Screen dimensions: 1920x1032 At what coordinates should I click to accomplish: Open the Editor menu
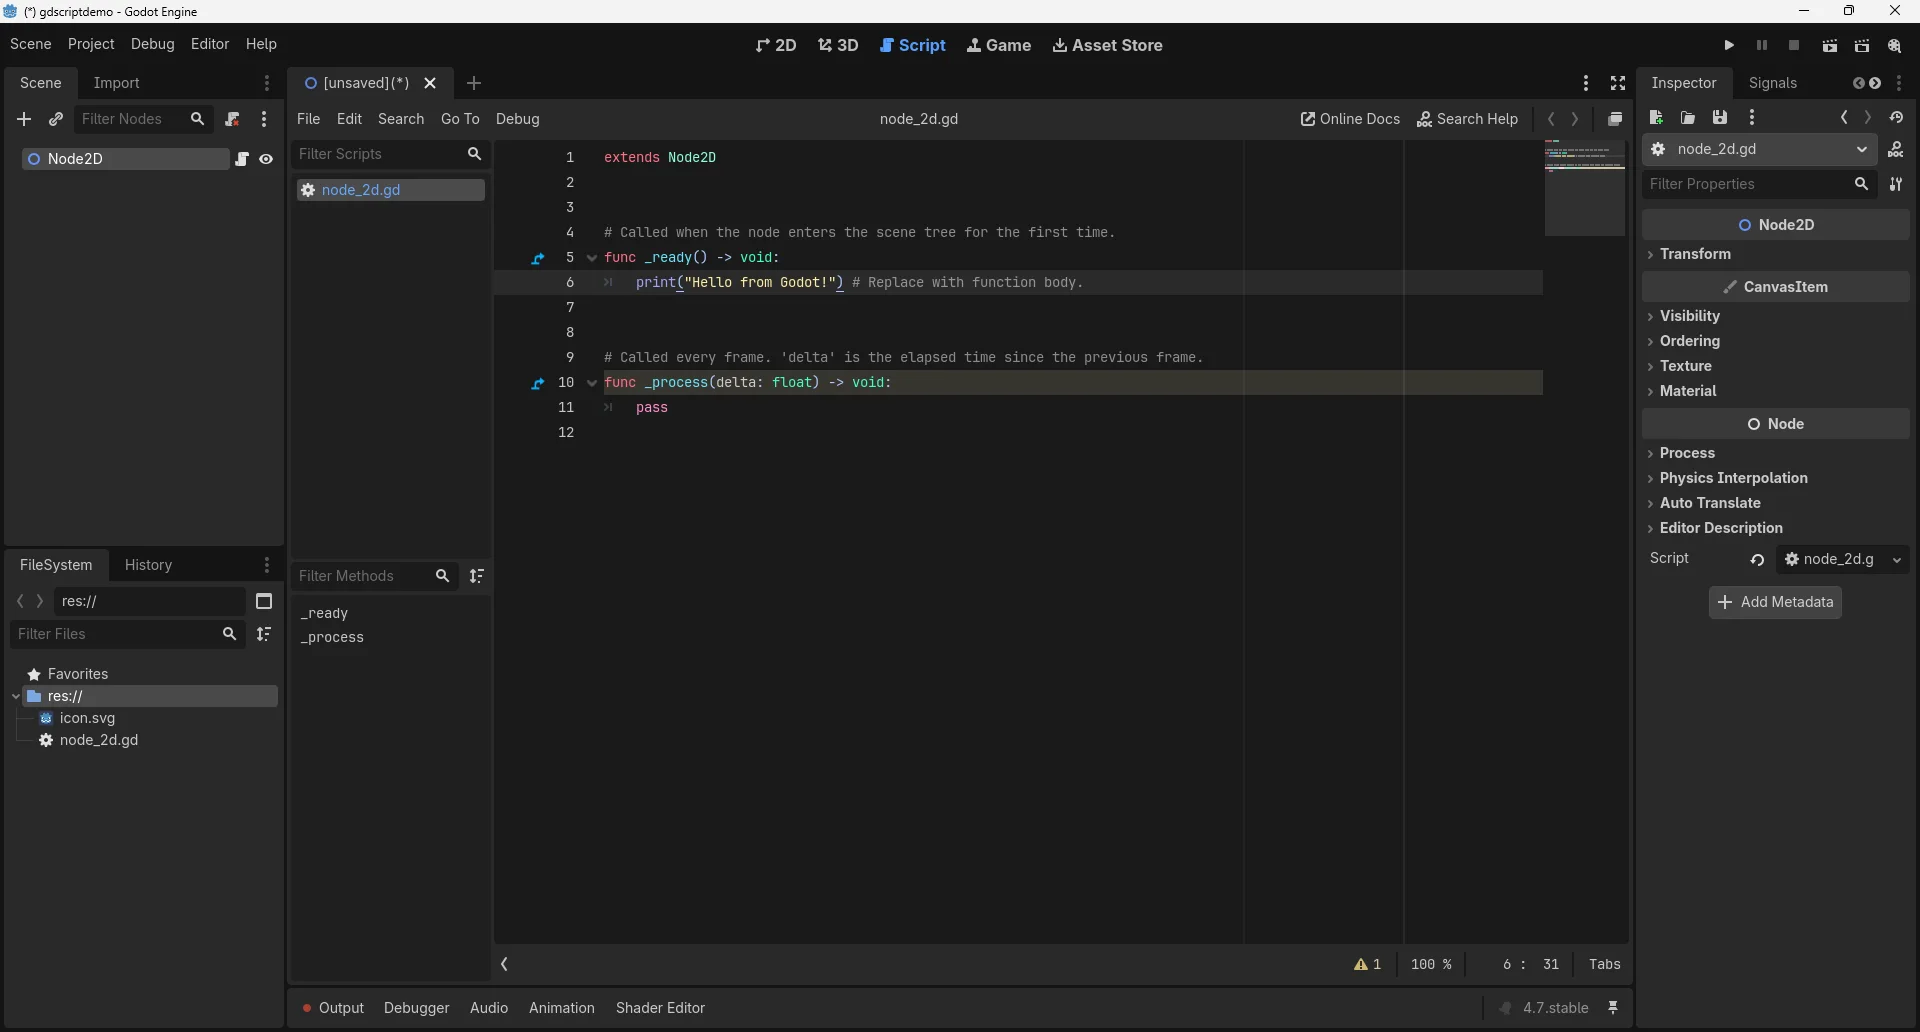point(210,44)
